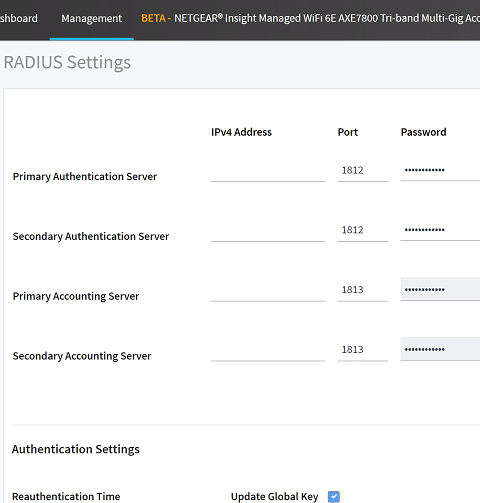Select the Secondary Accounting Server port 1813 field
Image resolution: width=480 pixels, height=503 pixels.
(363, 350)
